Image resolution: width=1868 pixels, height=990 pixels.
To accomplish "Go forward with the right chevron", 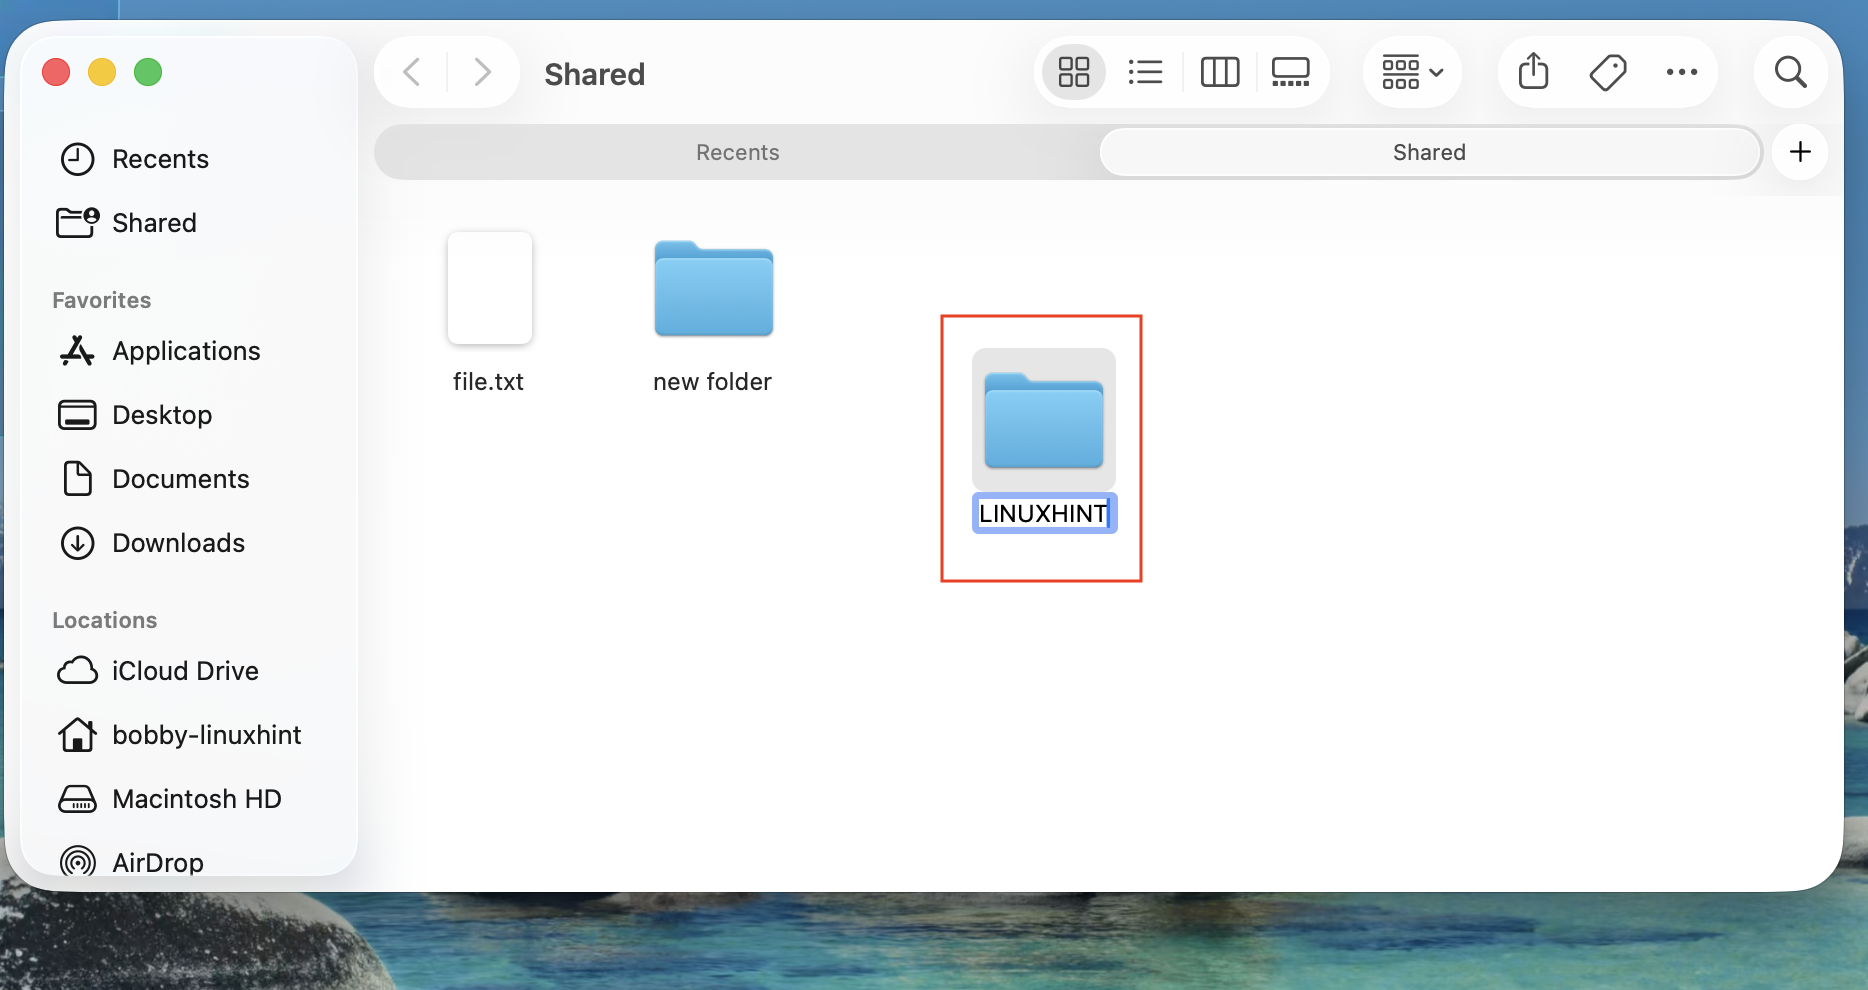I will [x=482, y=72].
